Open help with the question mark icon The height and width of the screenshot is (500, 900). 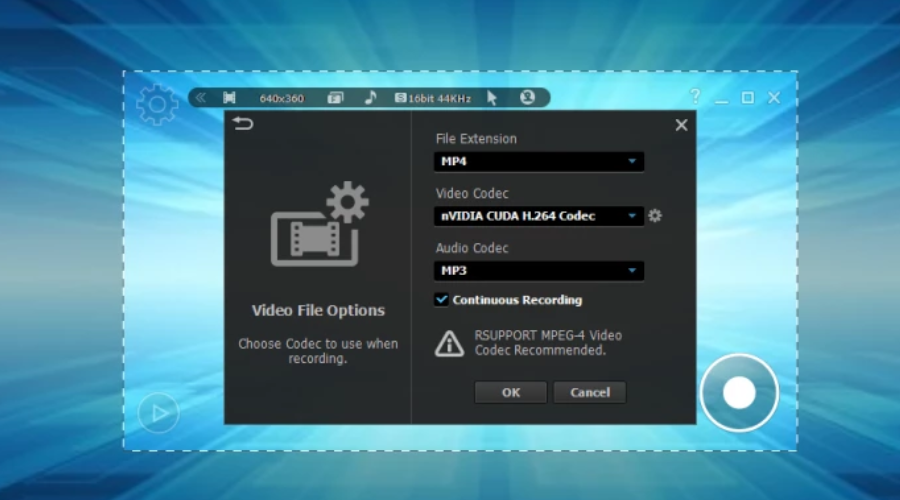[x=695, y=96]
